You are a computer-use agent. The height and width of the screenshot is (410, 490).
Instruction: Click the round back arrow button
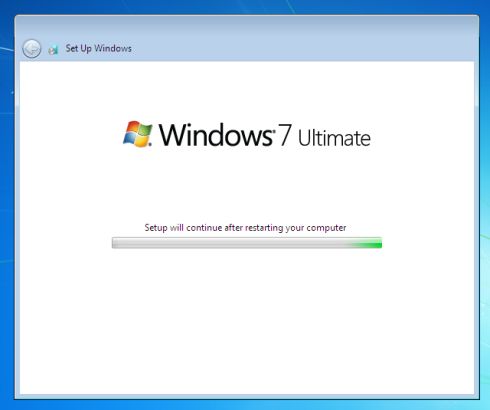click(32, 49)
